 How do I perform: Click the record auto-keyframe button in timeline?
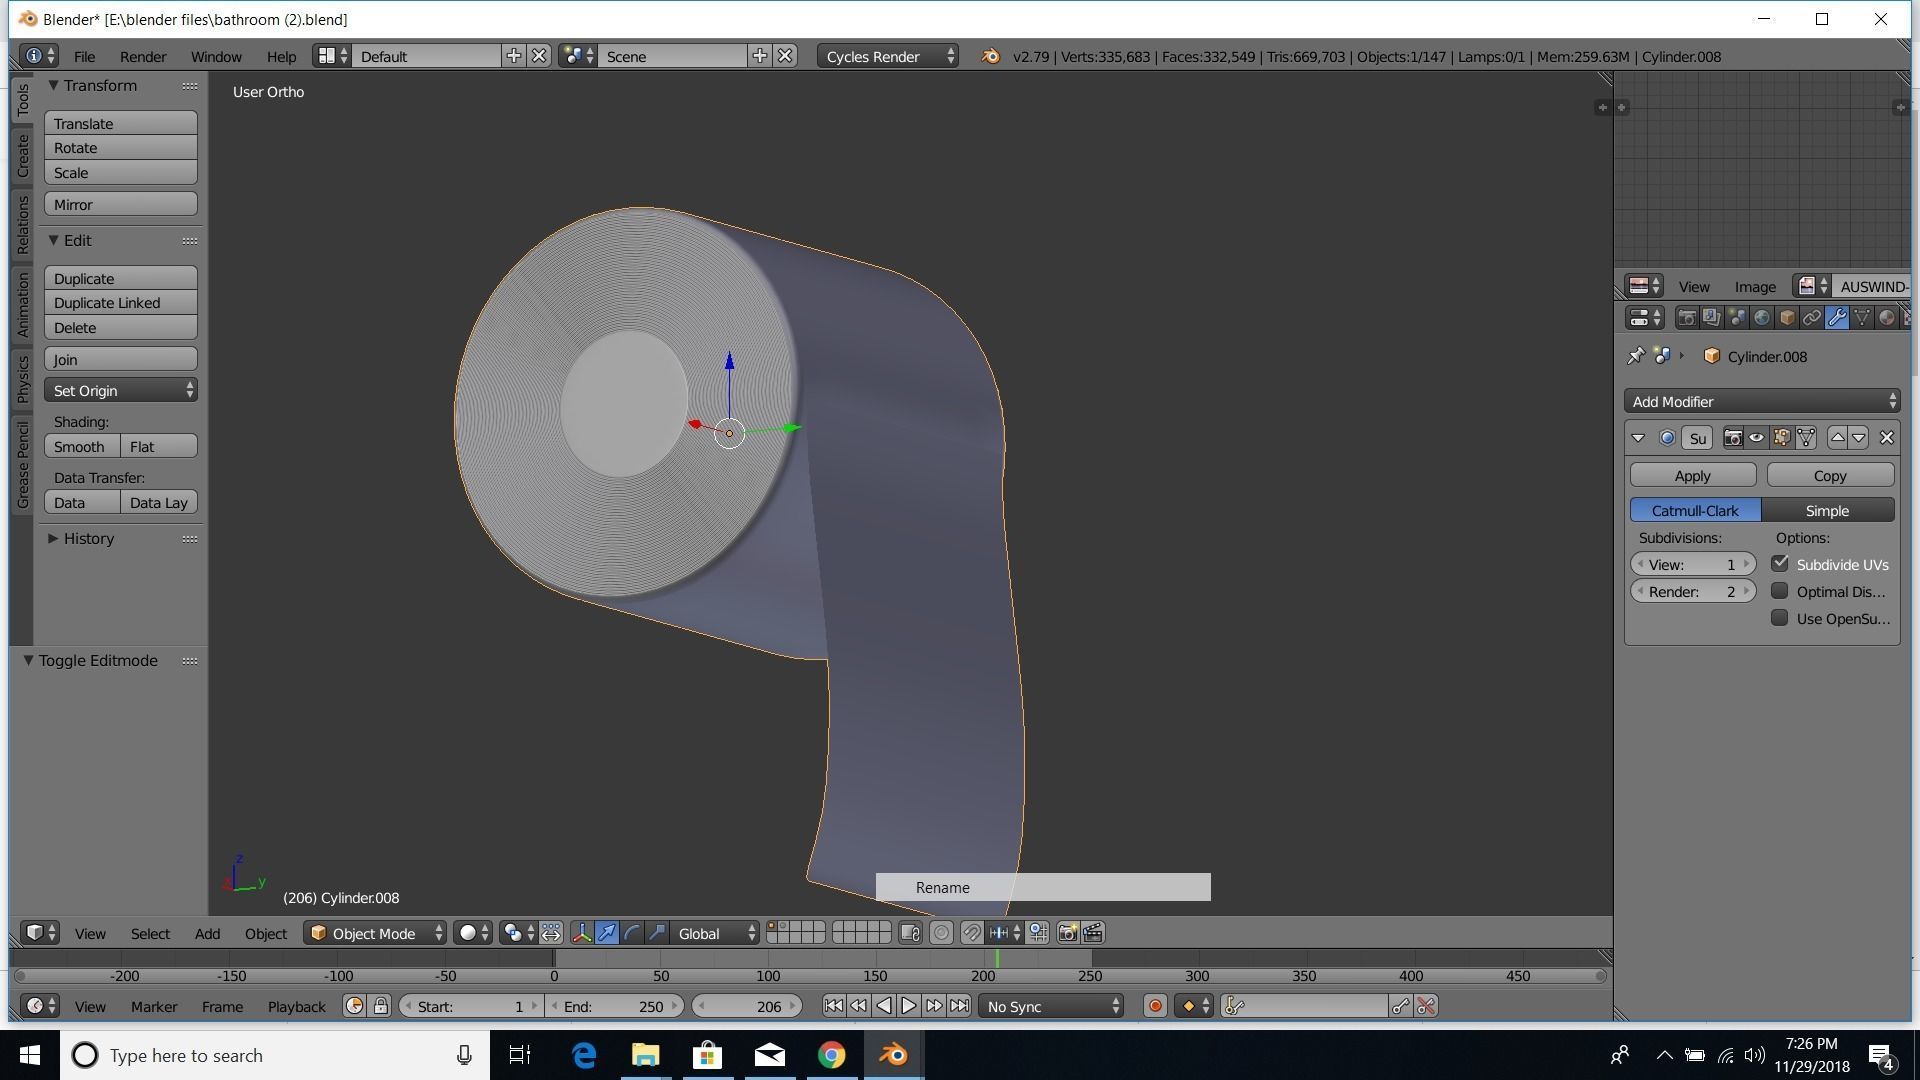tap(1155, 1006)
